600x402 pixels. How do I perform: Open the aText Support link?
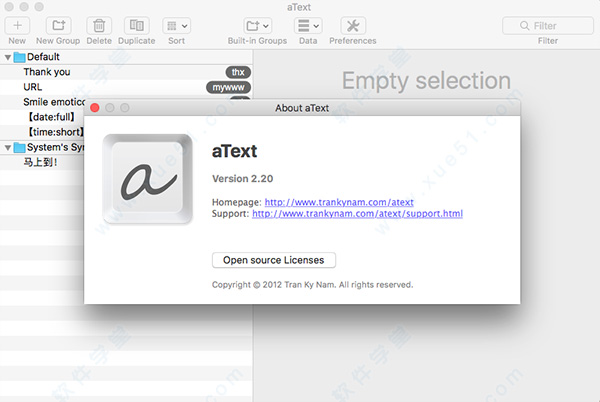pos(357,214)
